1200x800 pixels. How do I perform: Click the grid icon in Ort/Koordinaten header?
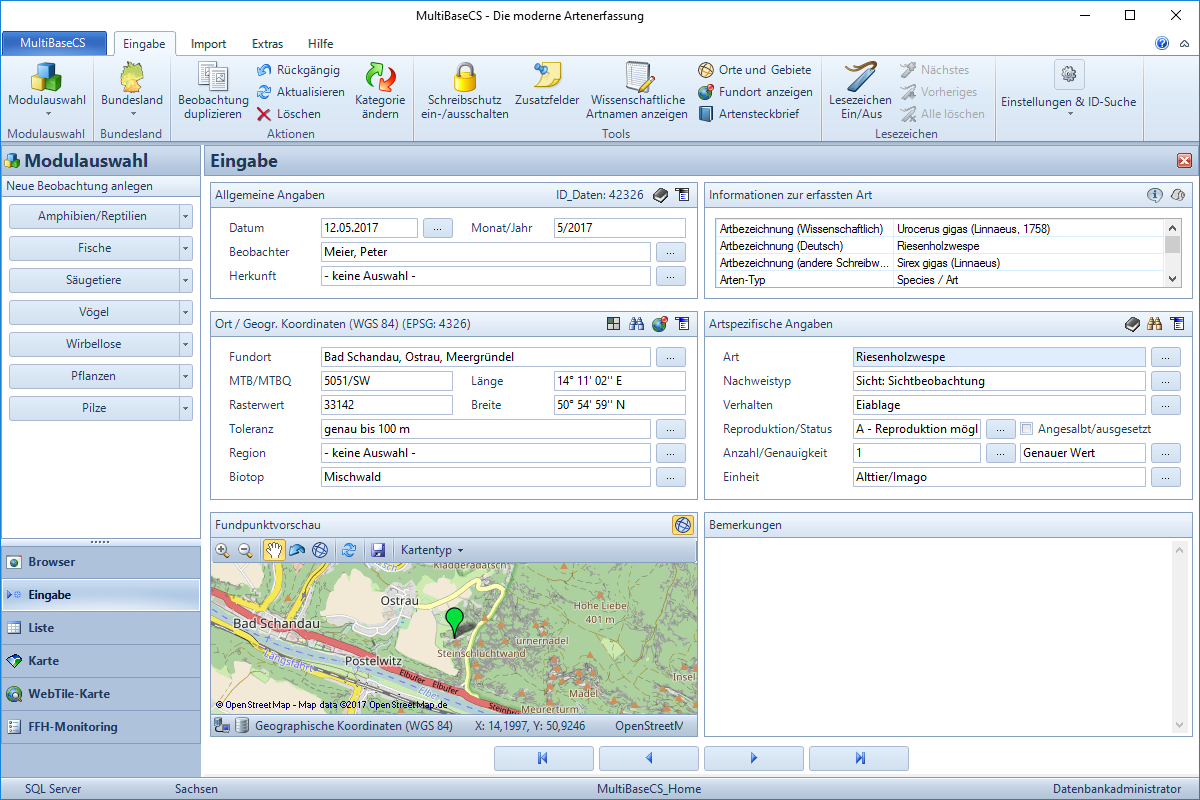[614, 324]
